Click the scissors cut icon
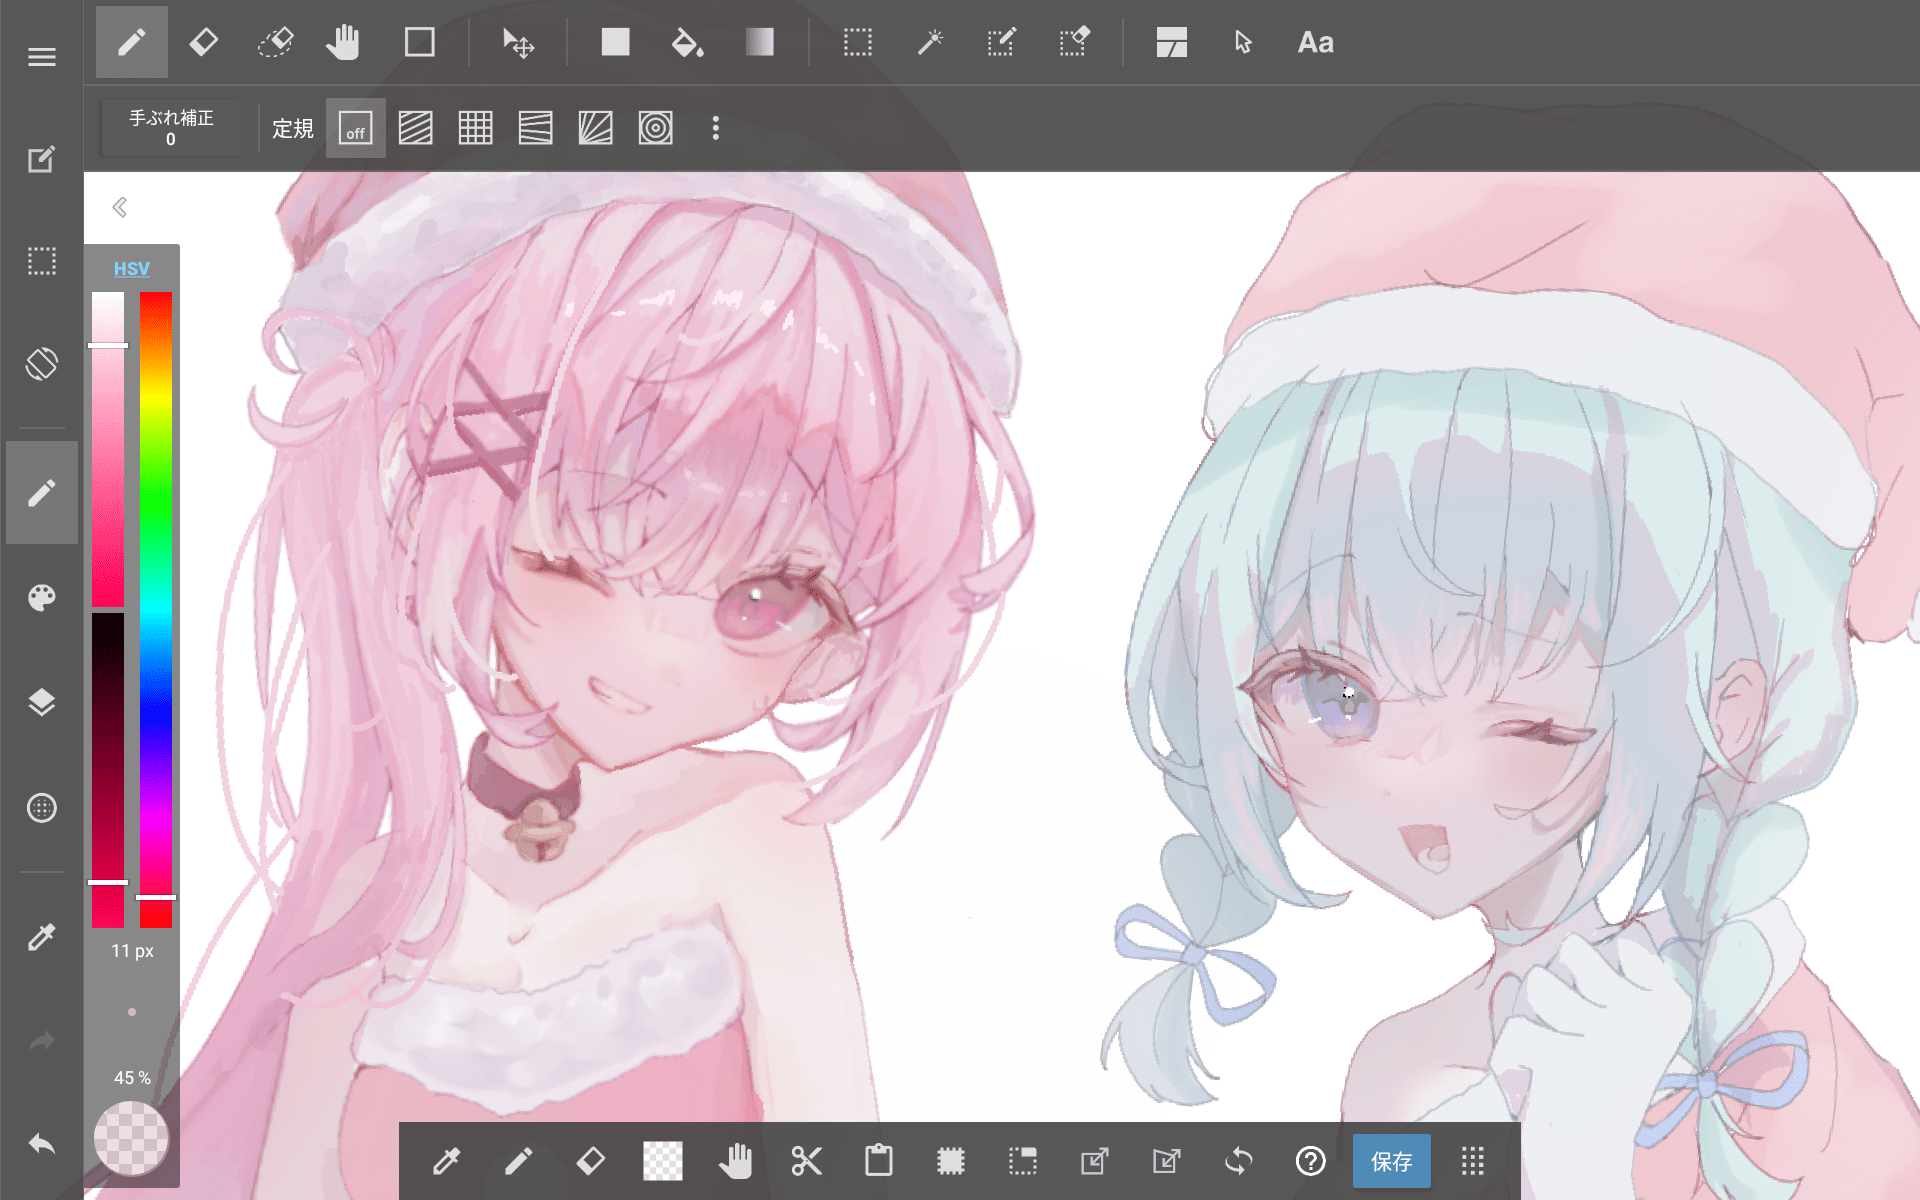Image resolution: width=1920 pixels, height=1200 pixels. click(806, 1161)
